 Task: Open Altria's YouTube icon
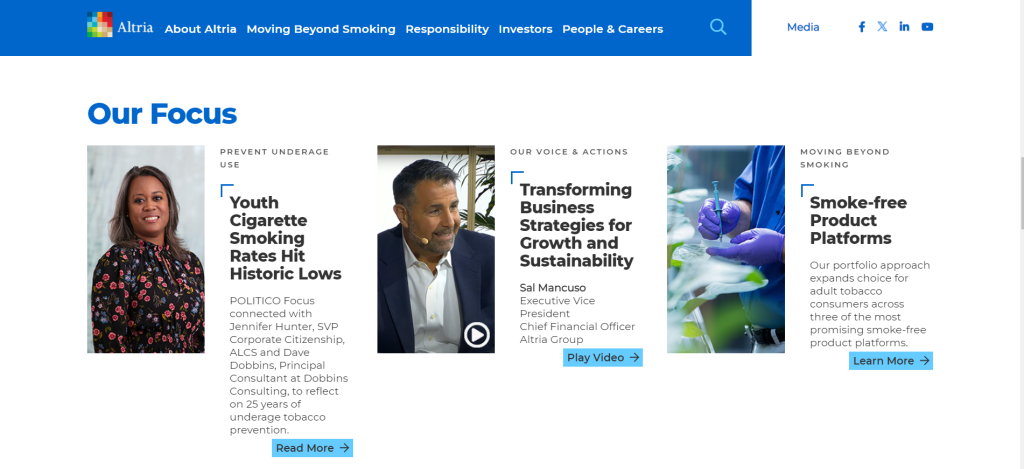tap(927, 27)
